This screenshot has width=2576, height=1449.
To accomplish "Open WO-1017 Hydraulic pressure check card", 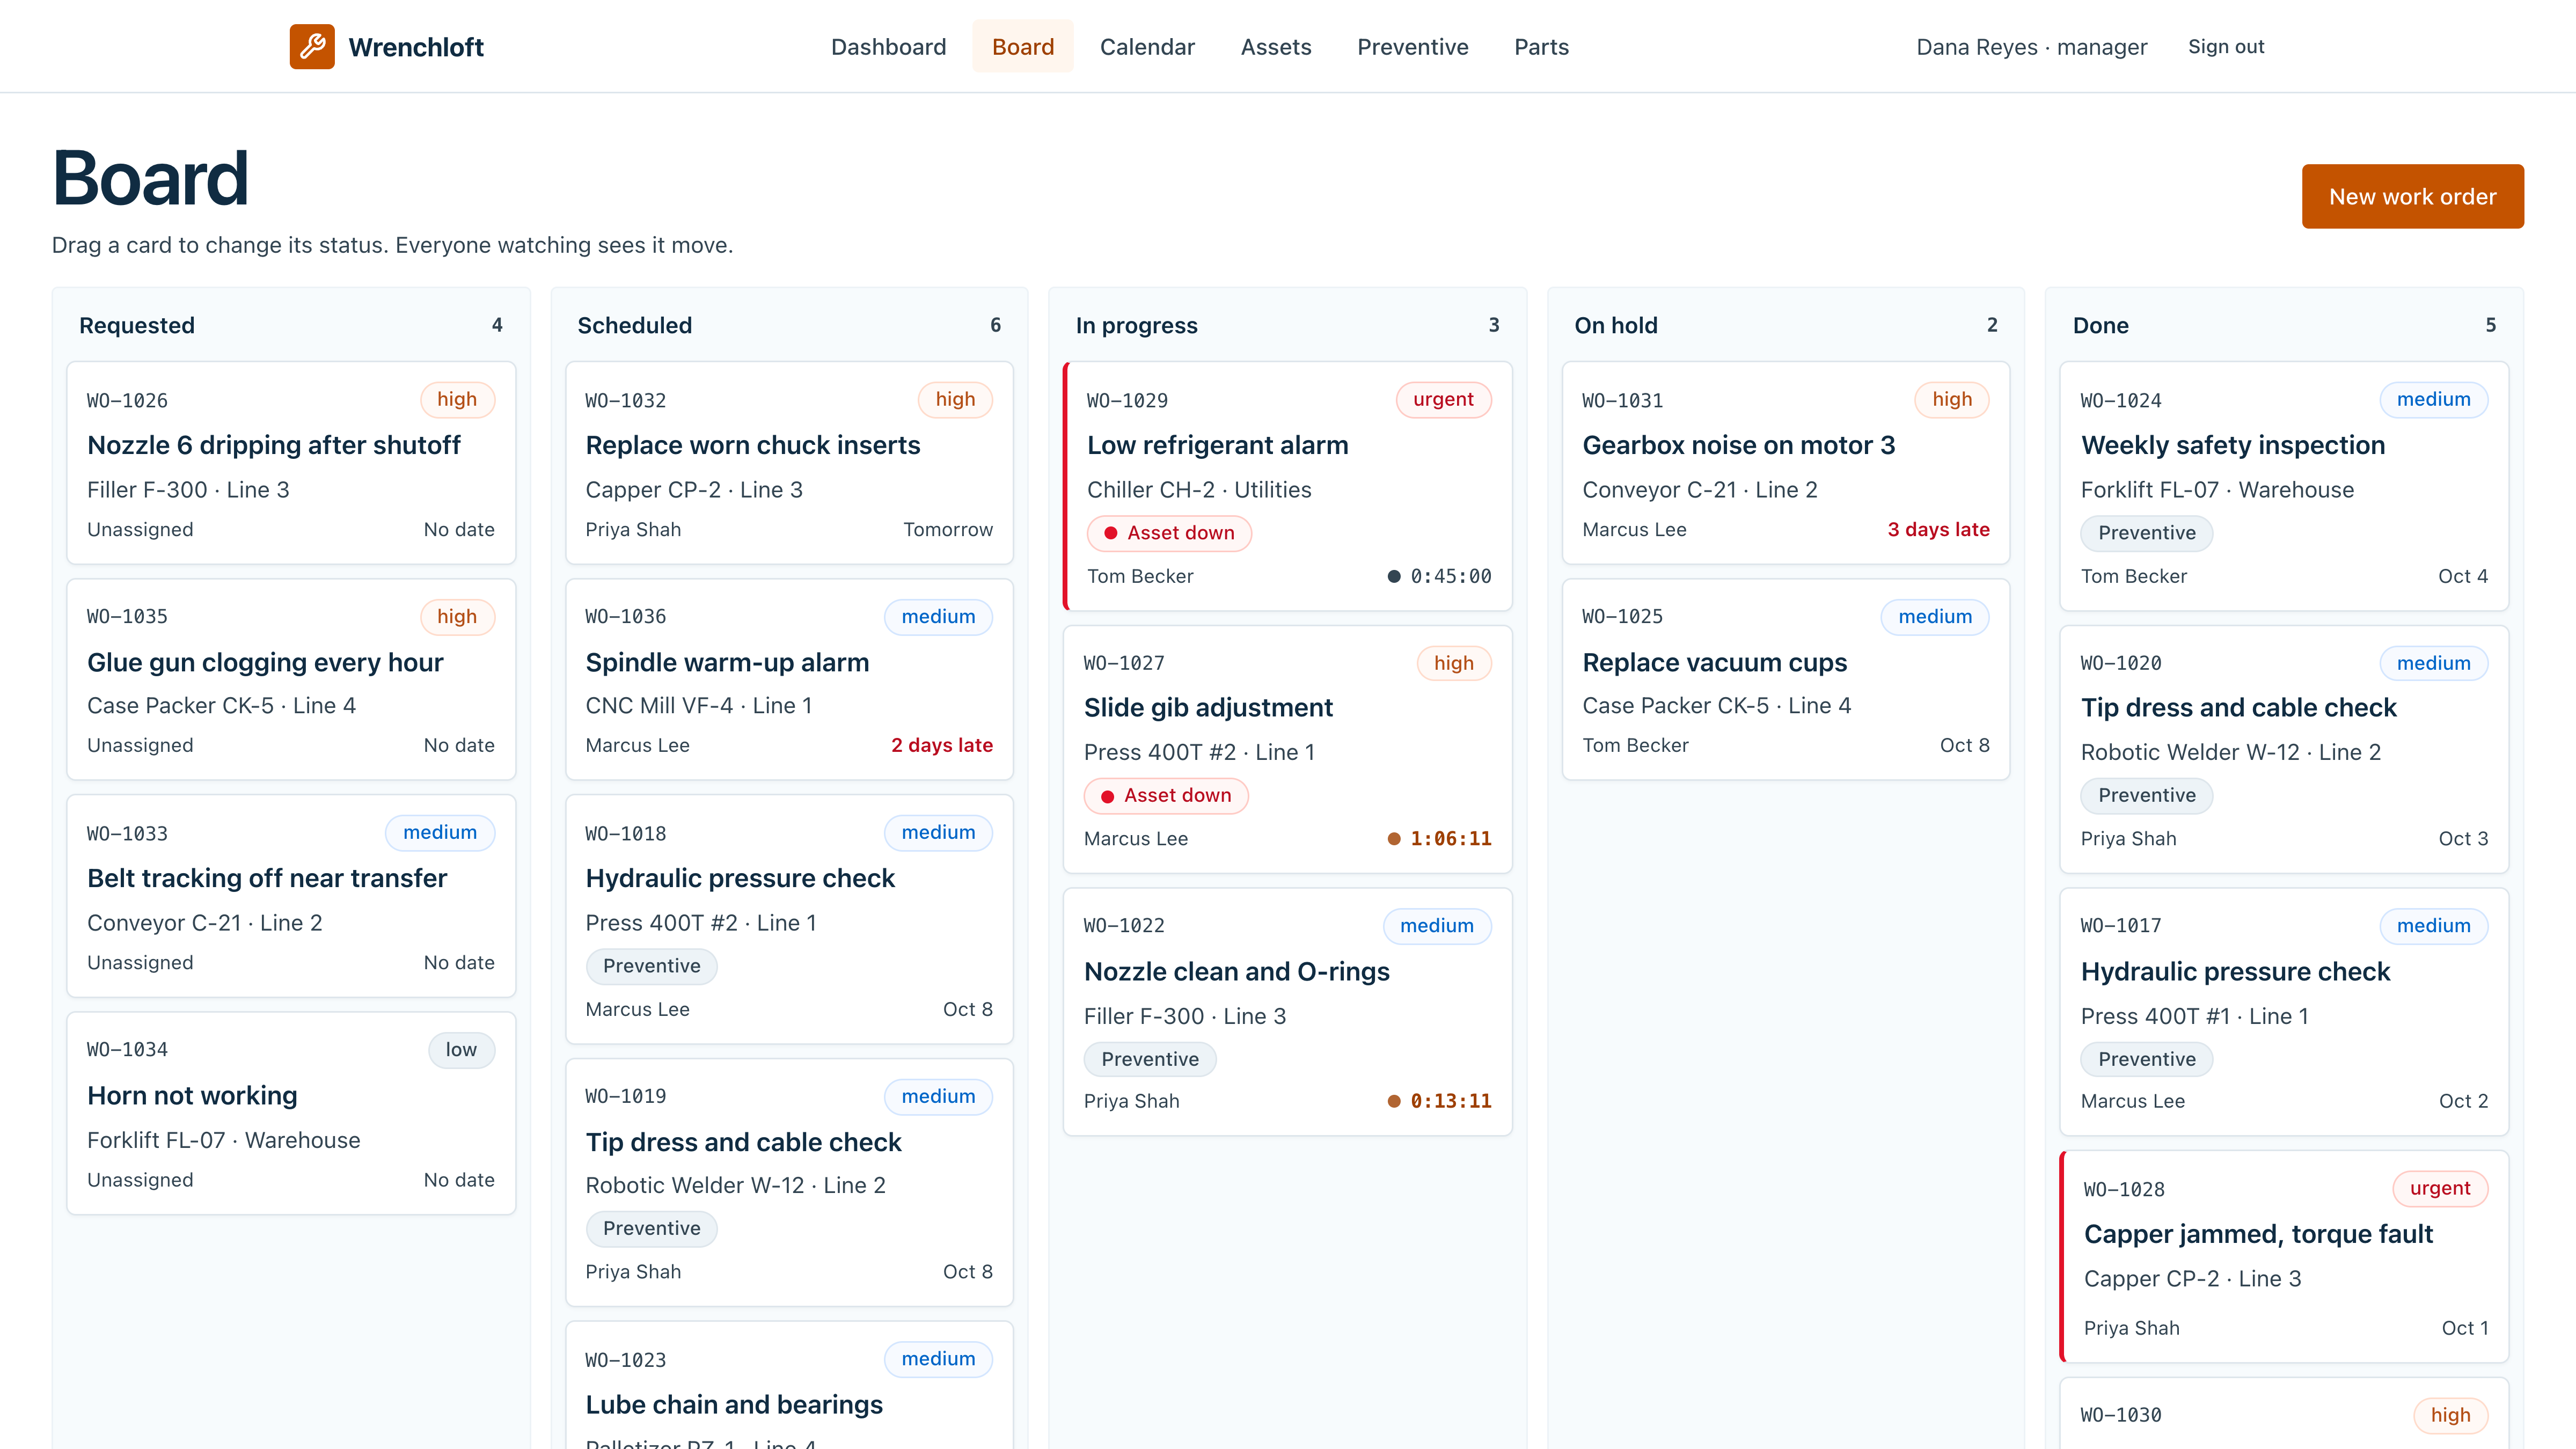I will click(x=2284, y=1012).
